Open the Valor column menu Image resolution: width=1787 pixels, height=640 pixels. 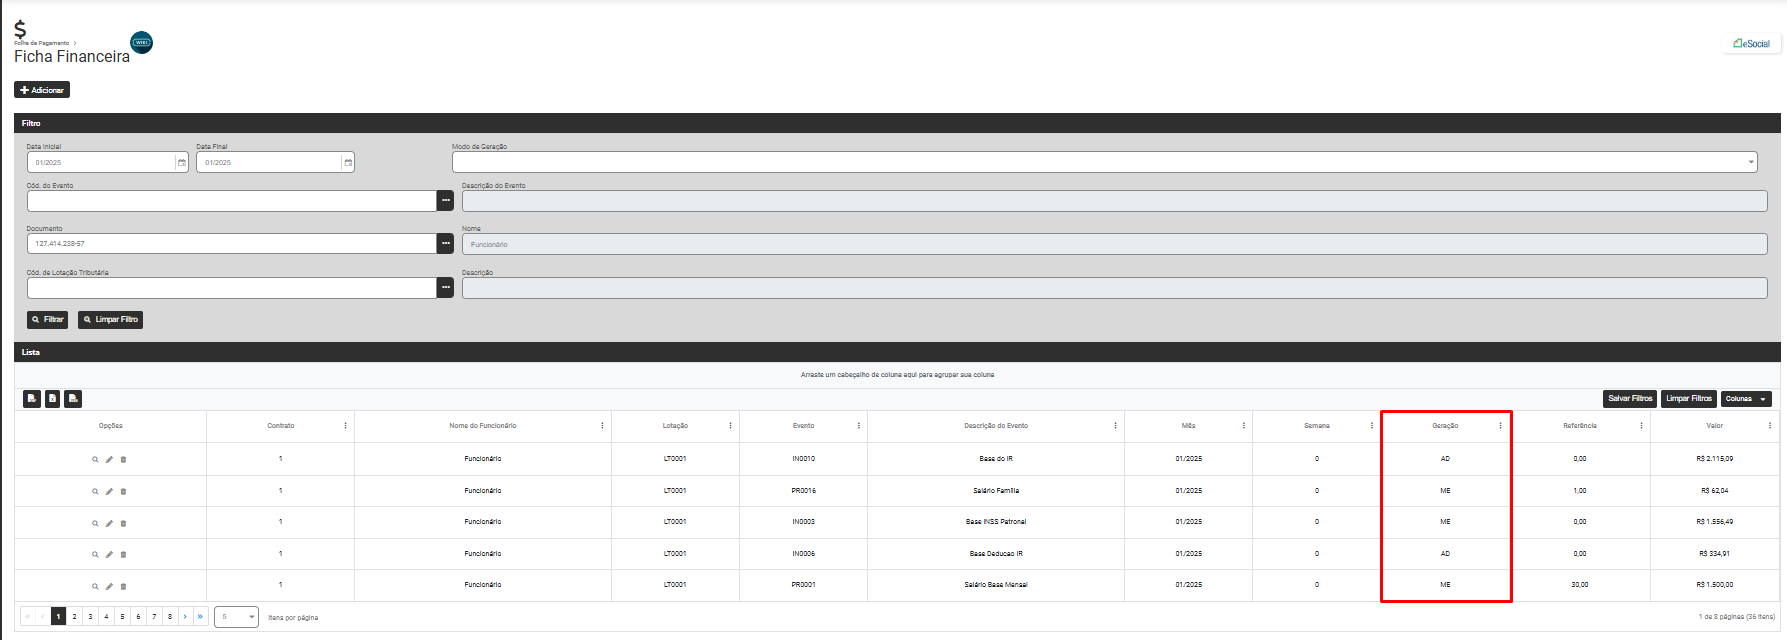tap(1769, 426)
